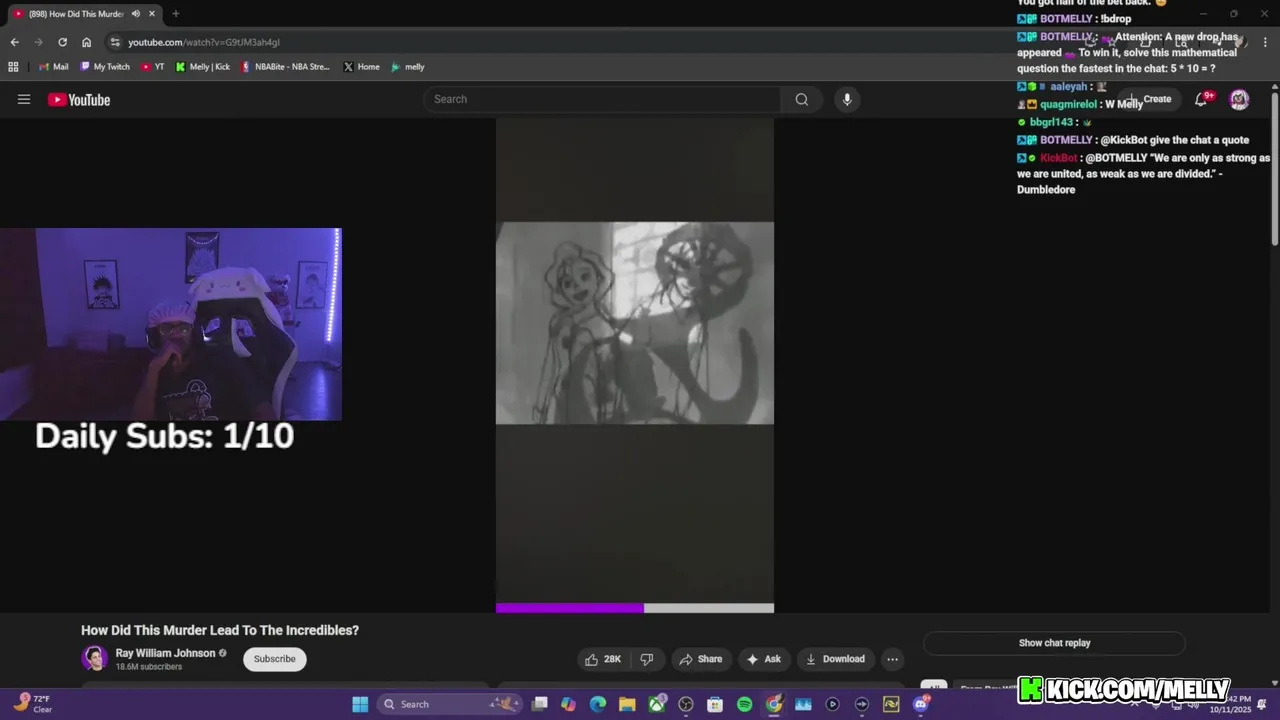Switch to the How Did This Murder tab
This screenshot has height=720, width=1280.
[x=76, y=14]
